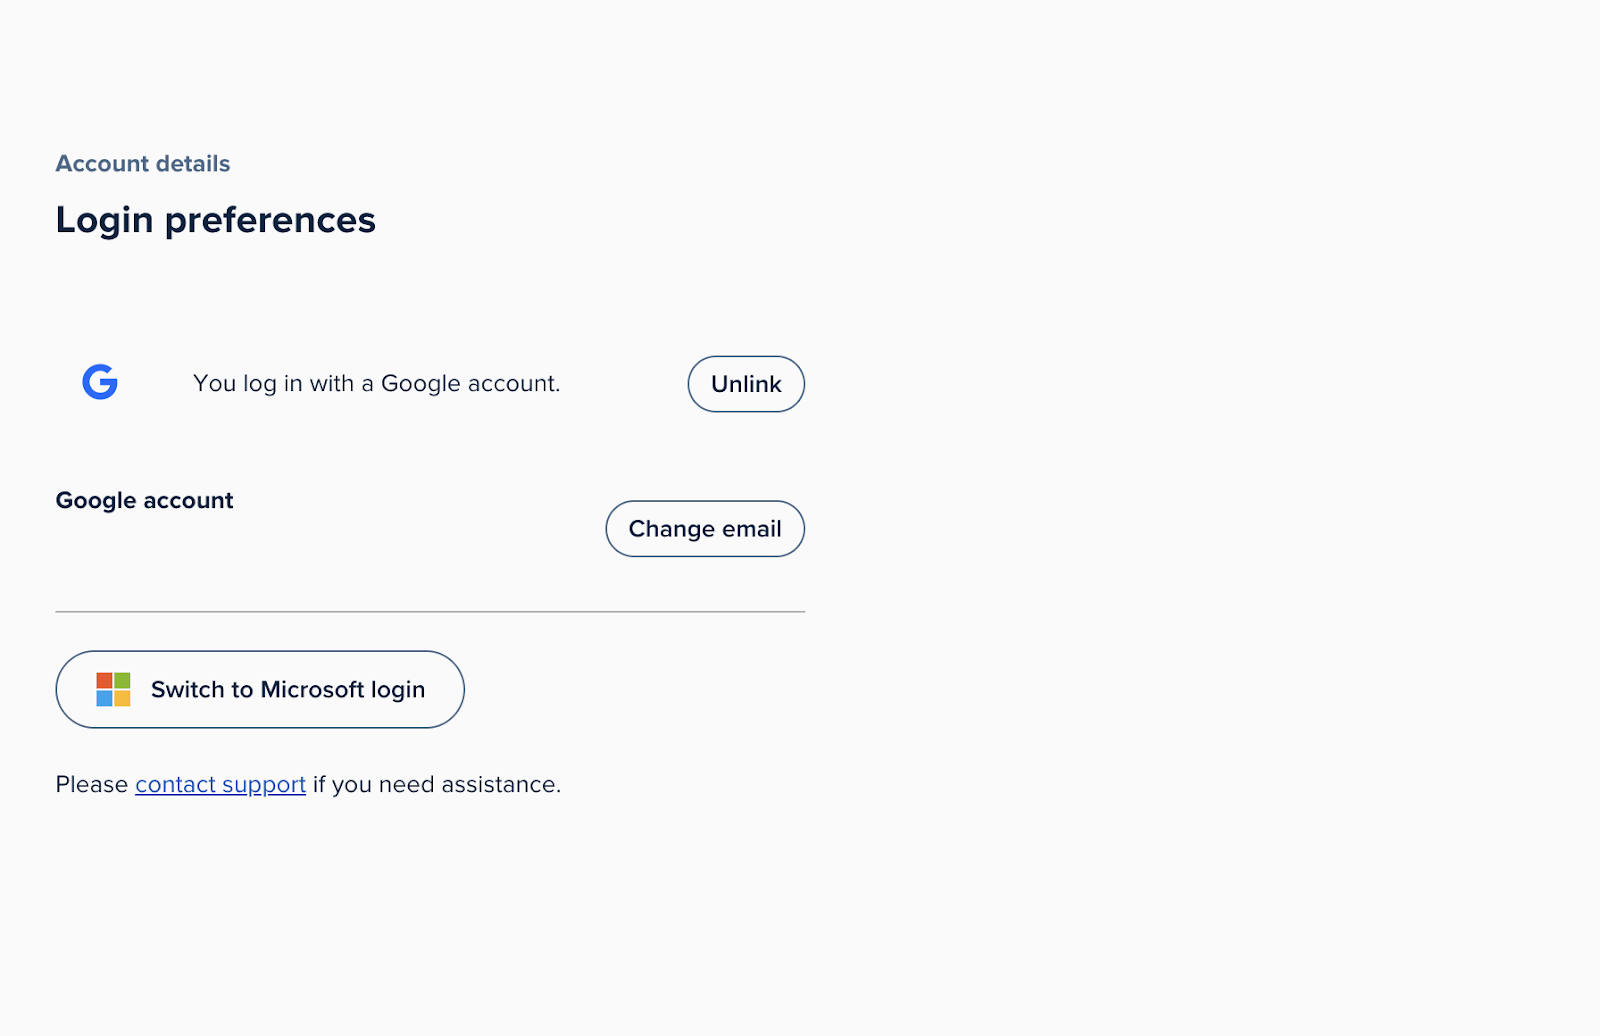Change the Google account email
Image resolution: width=1600 pixels, height=1036 pixels.
click(x=705, y=528)
